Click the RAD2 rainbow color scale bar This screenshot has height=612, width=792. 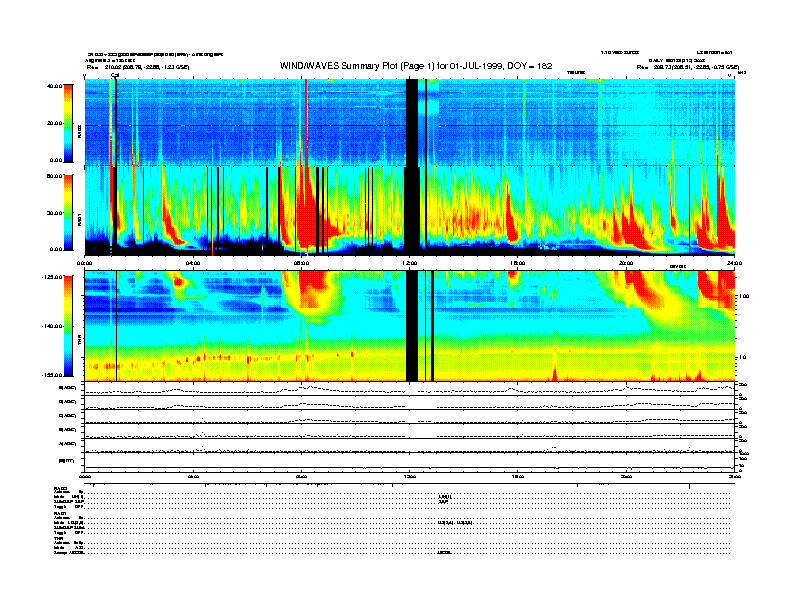[x=68, y=123]
